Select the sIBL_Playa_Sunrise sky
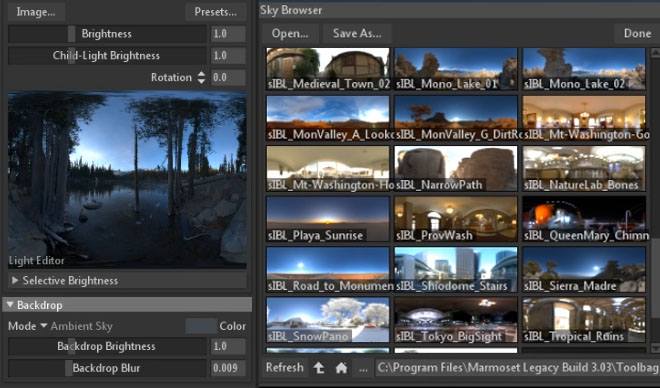 click(x=328, y=219)
